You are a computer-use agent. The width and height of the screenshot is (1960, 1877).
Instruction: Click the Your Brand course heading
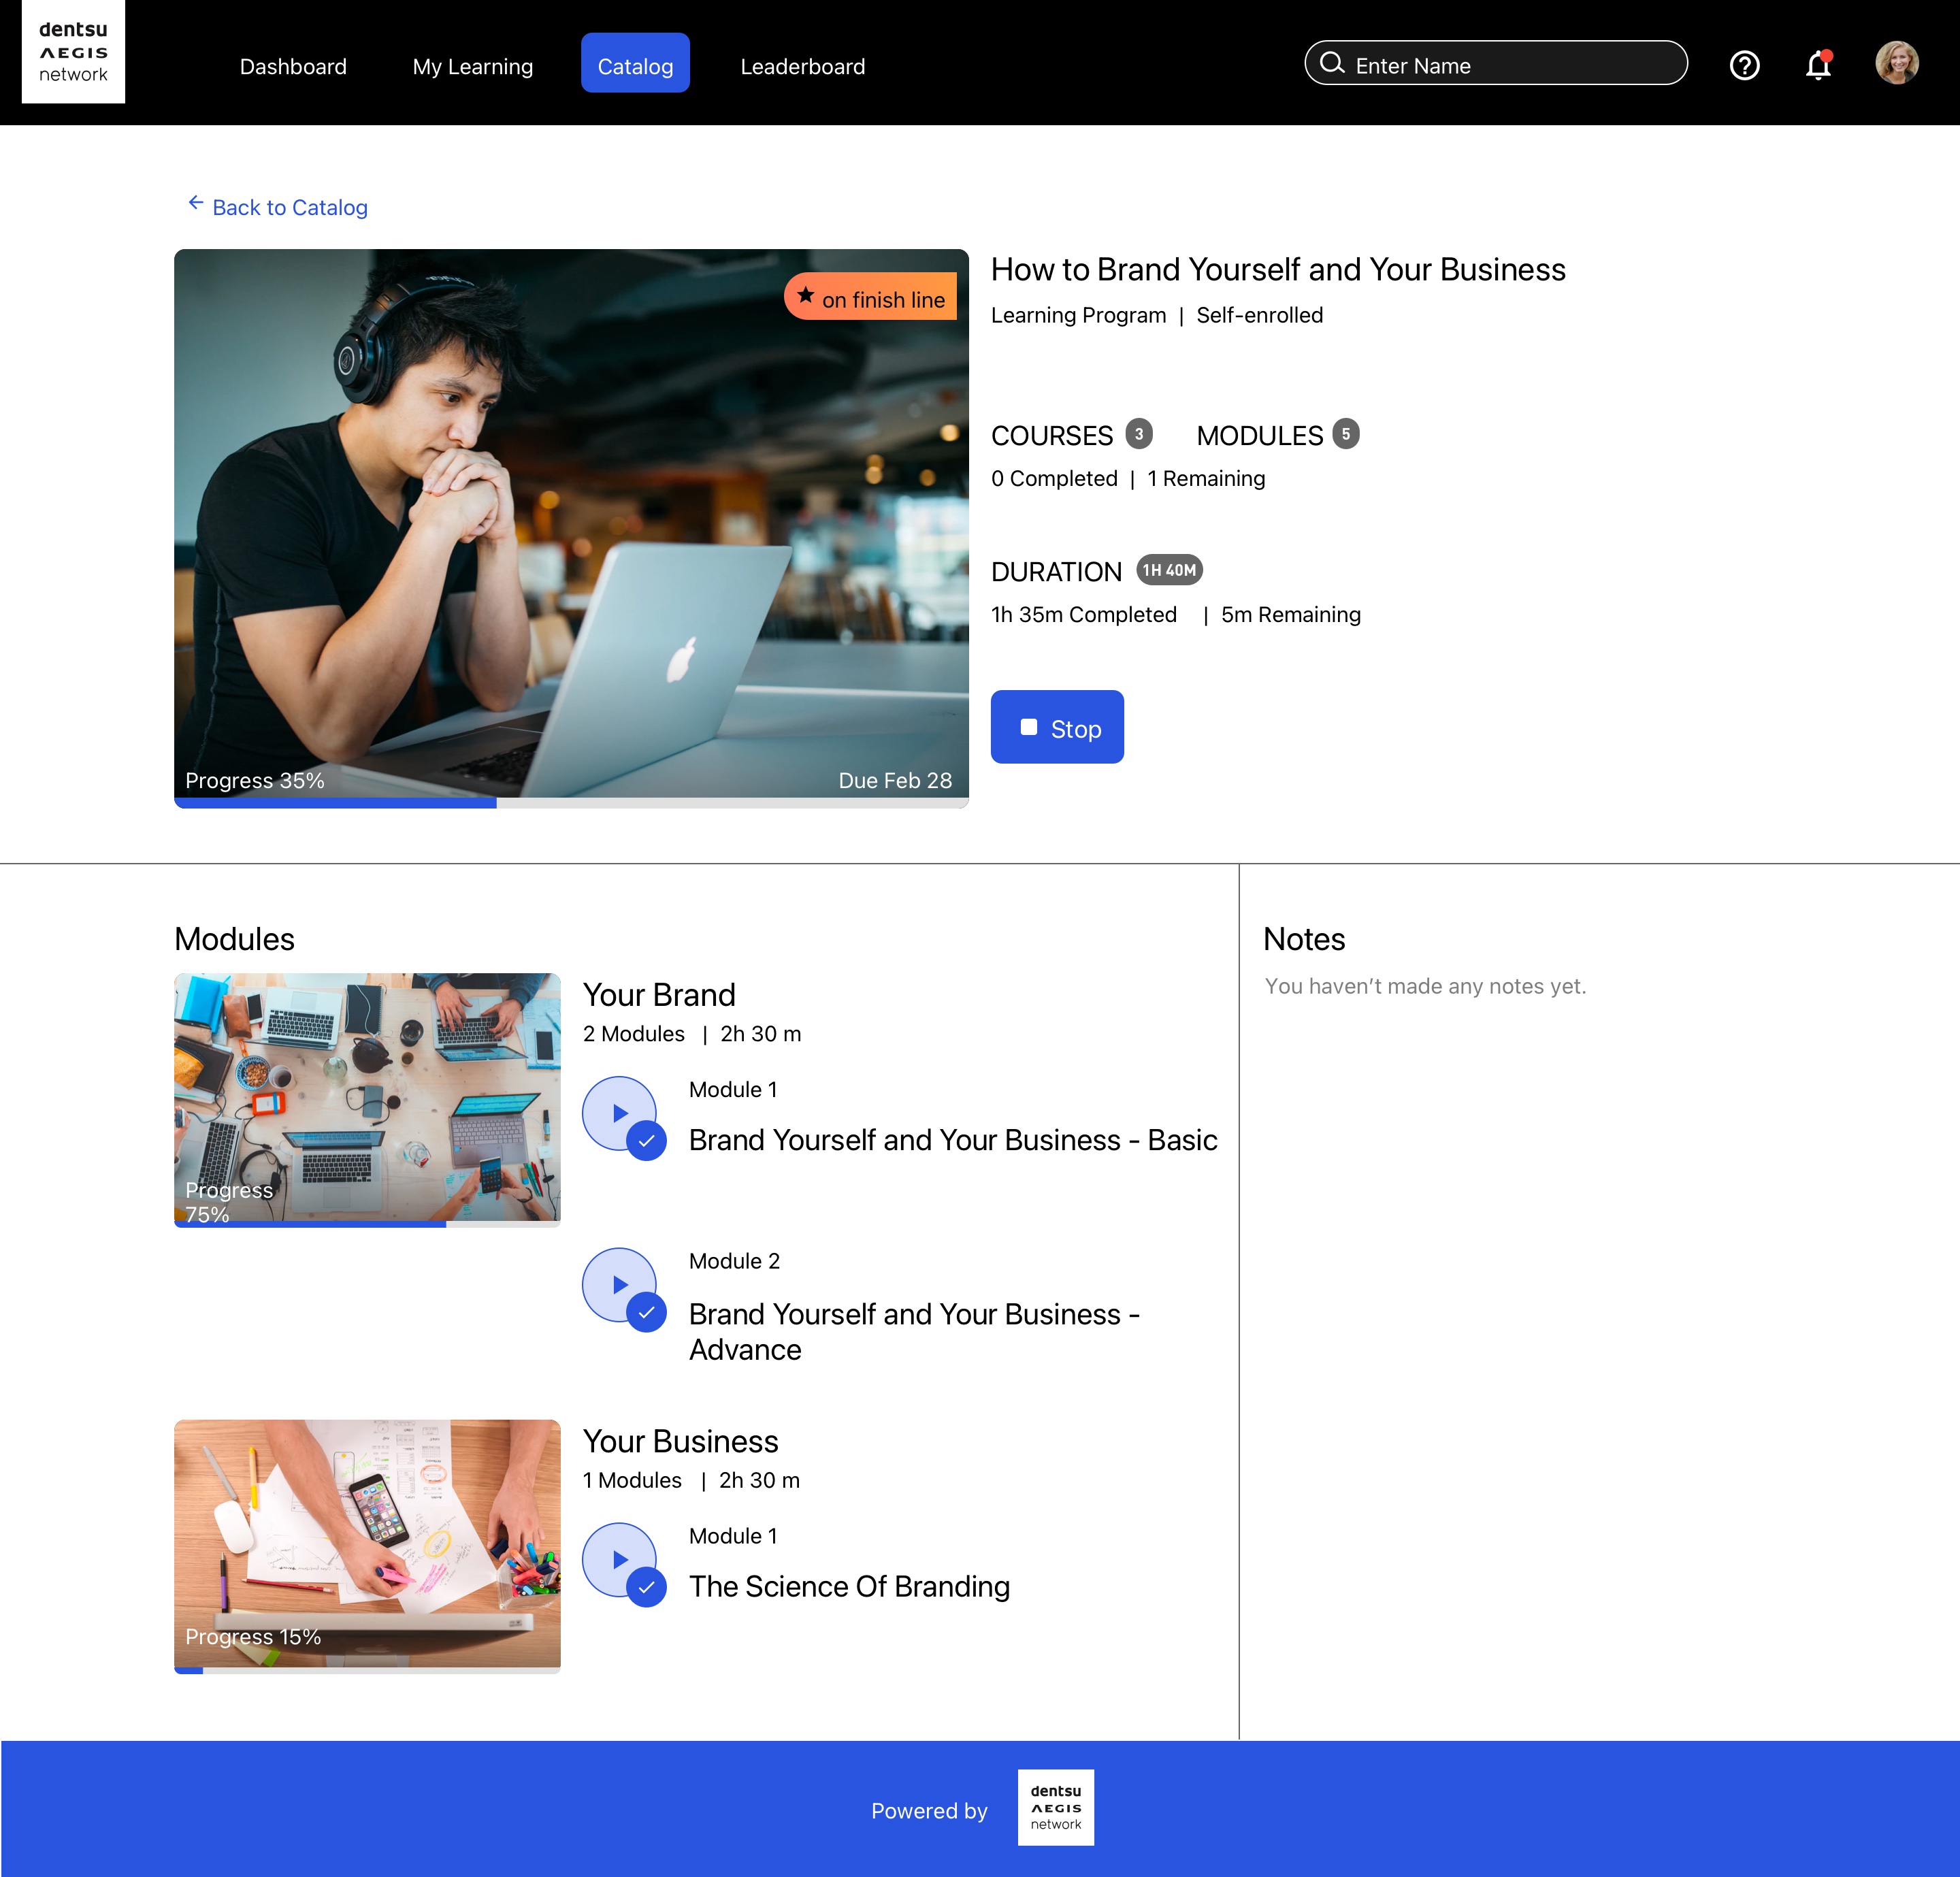pos(659,994)
